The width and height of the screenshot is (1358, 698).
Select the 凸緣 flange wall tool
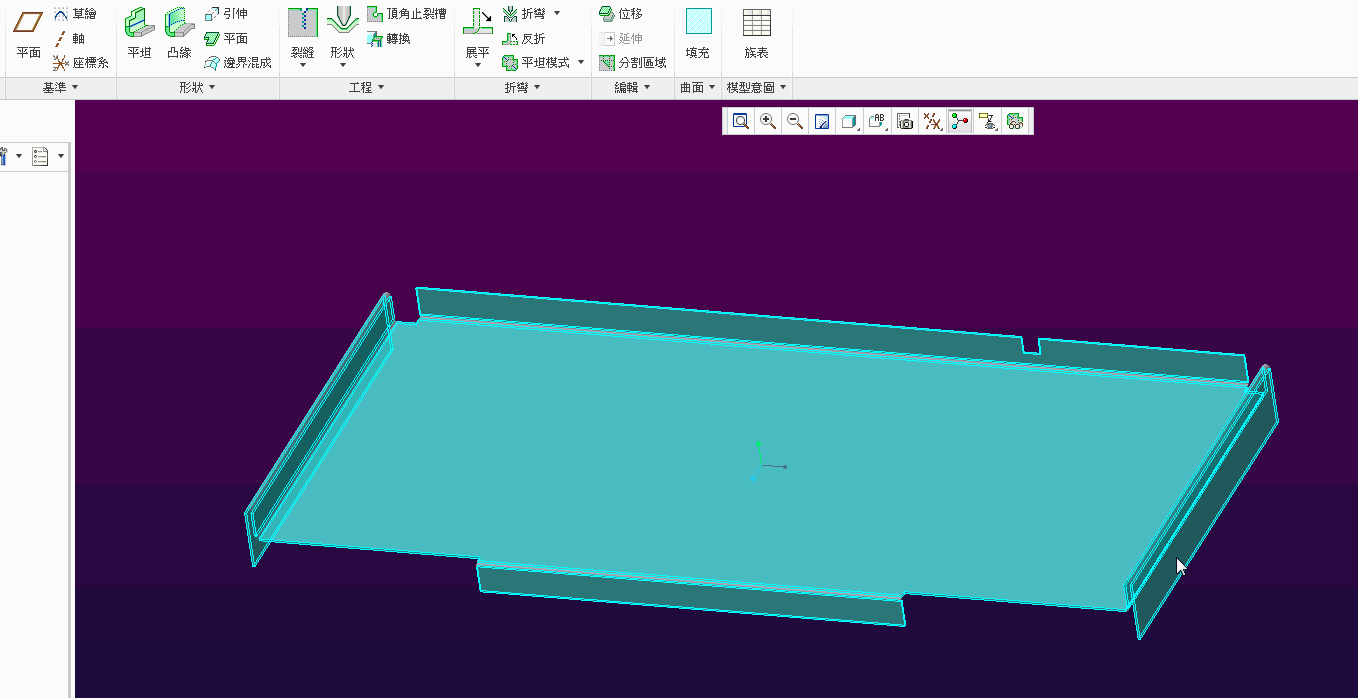179,34
